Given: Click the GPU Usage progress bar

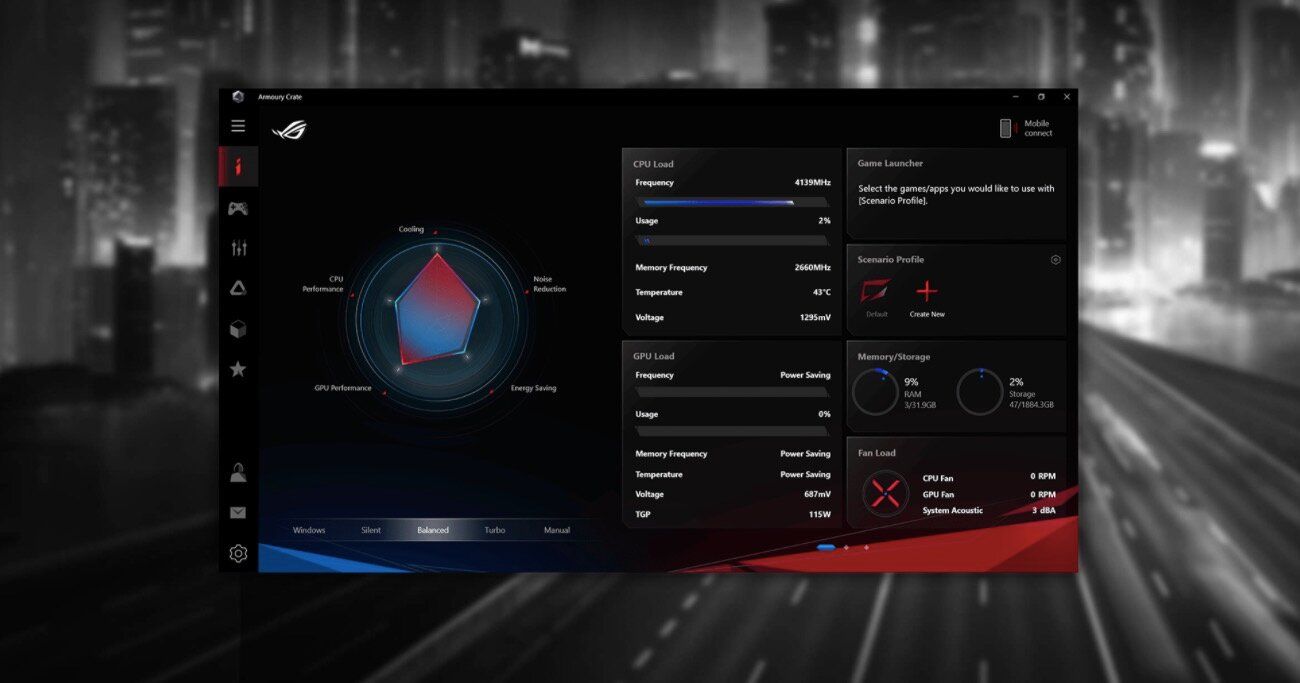Looking at the screenshot, I should click(x=732, y=431).
